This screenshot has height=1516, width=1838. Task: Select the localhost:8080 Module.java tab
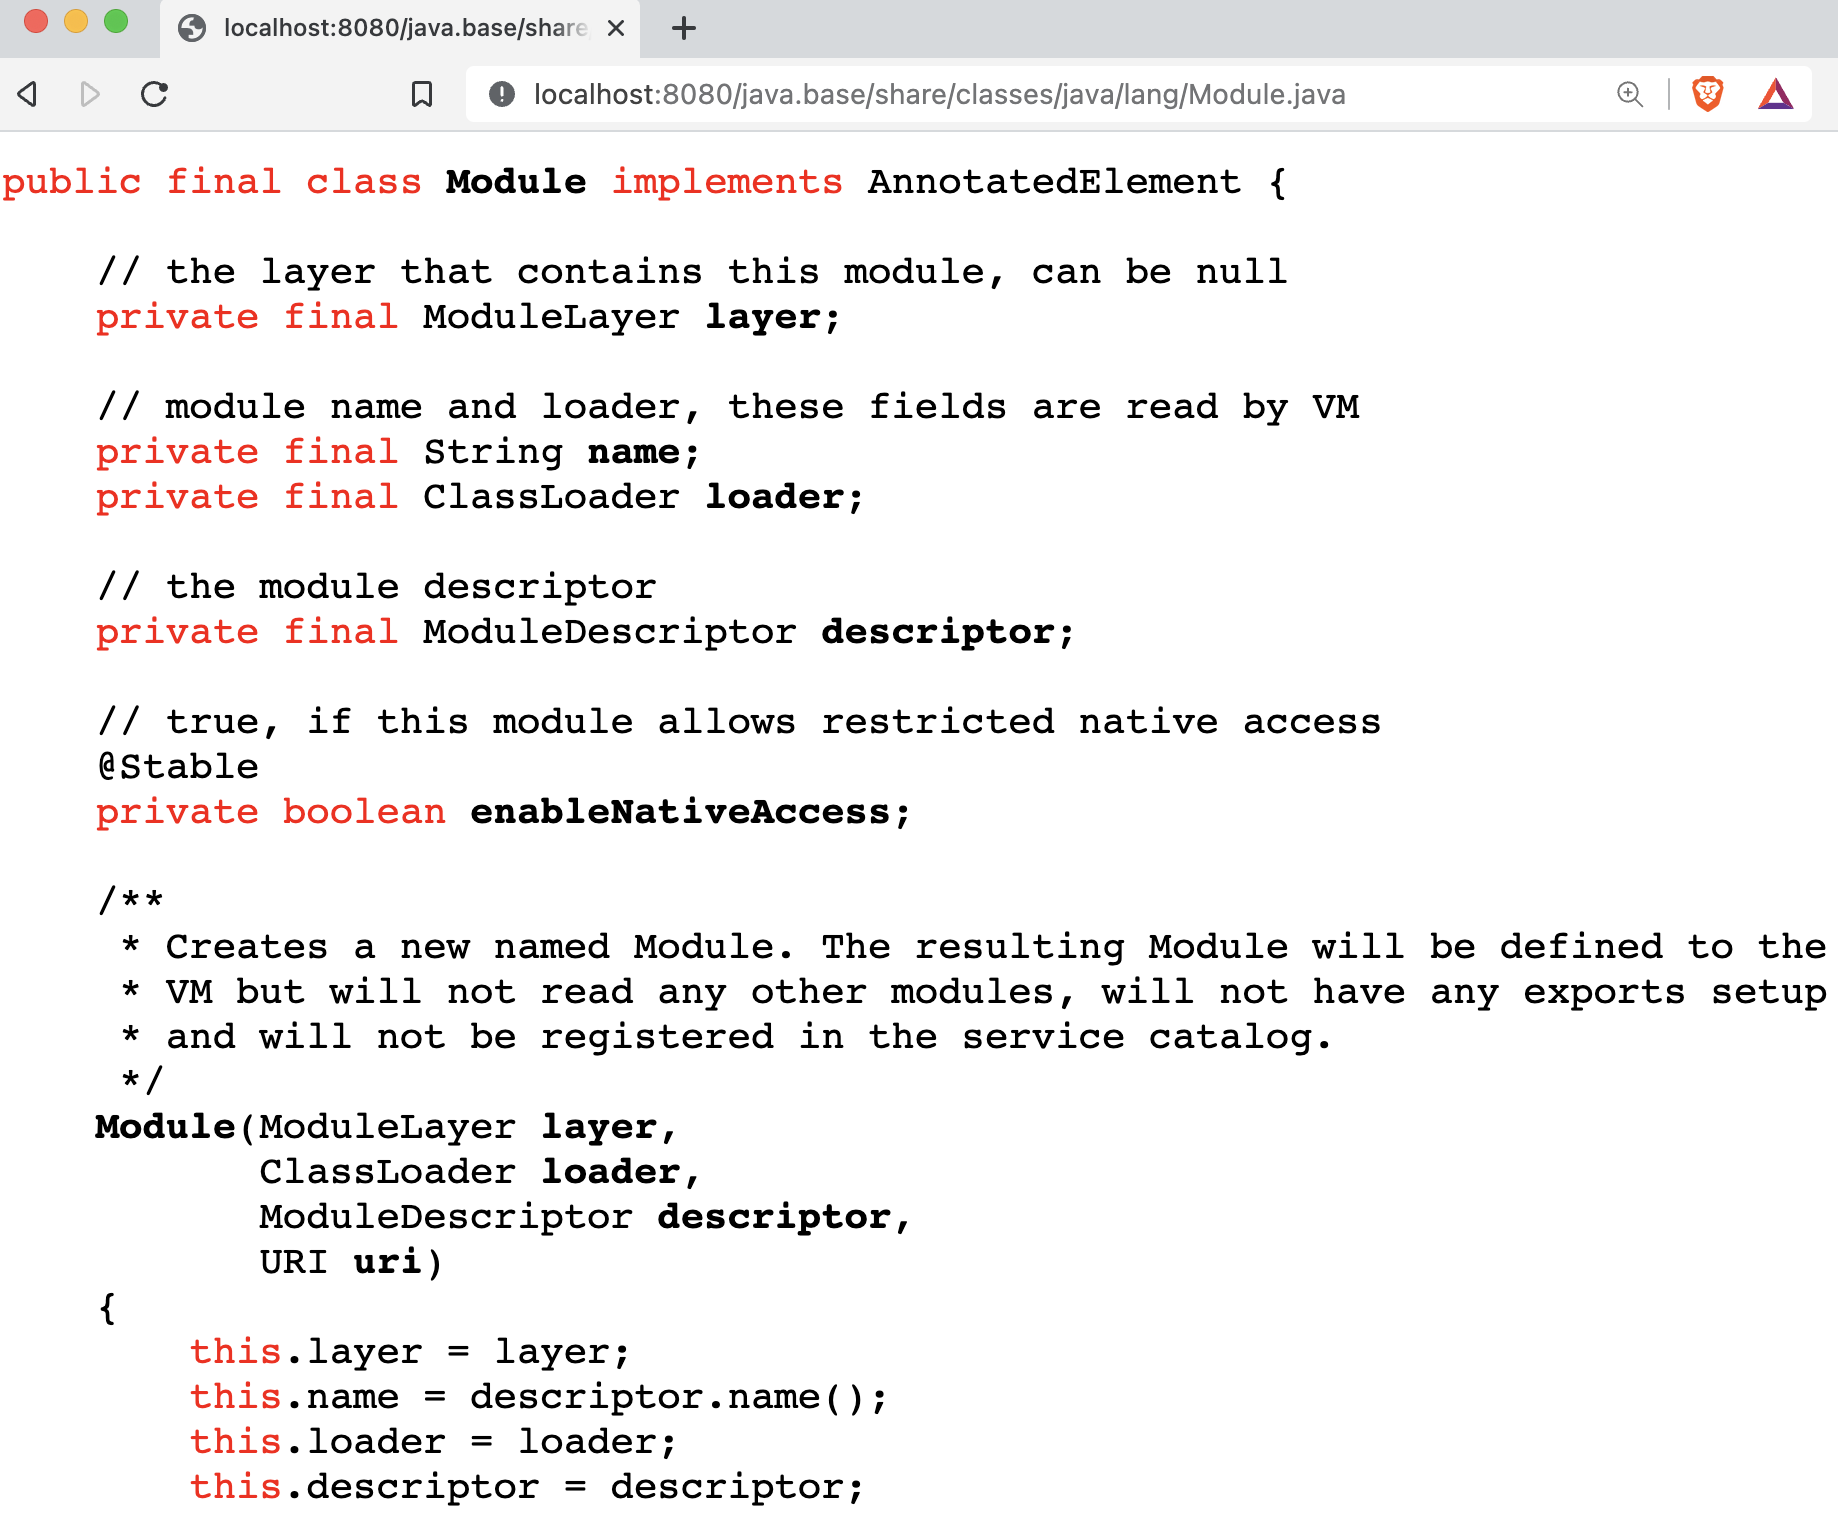pyautogui.click(x=400, y=28)
